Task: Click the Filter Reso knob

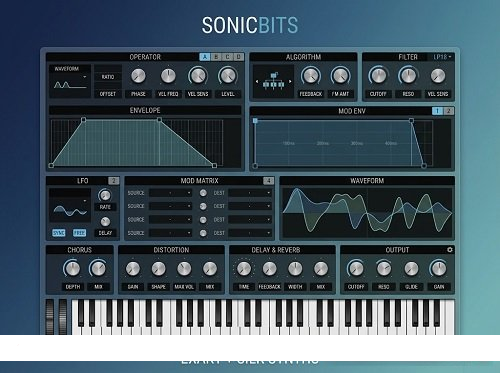Action: pos(408,76)
